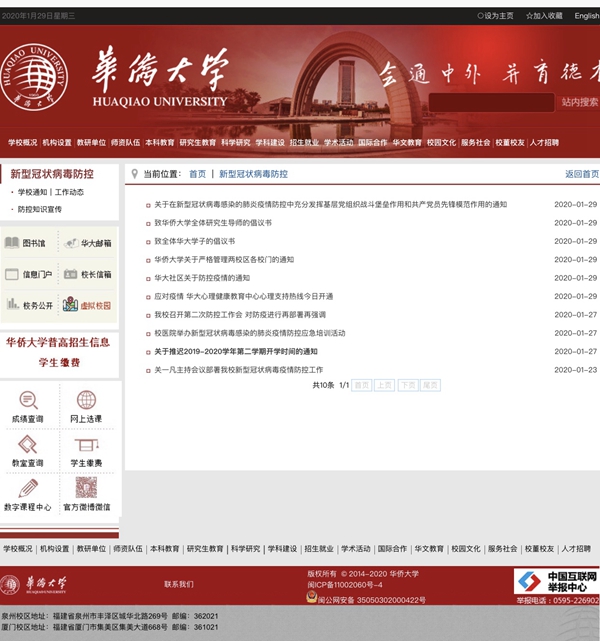Image resolution: width=600 pixels, height=641 pixels.
Task: Open 成绩查询 grade lookup icon
Action: (x=28, y=399)
